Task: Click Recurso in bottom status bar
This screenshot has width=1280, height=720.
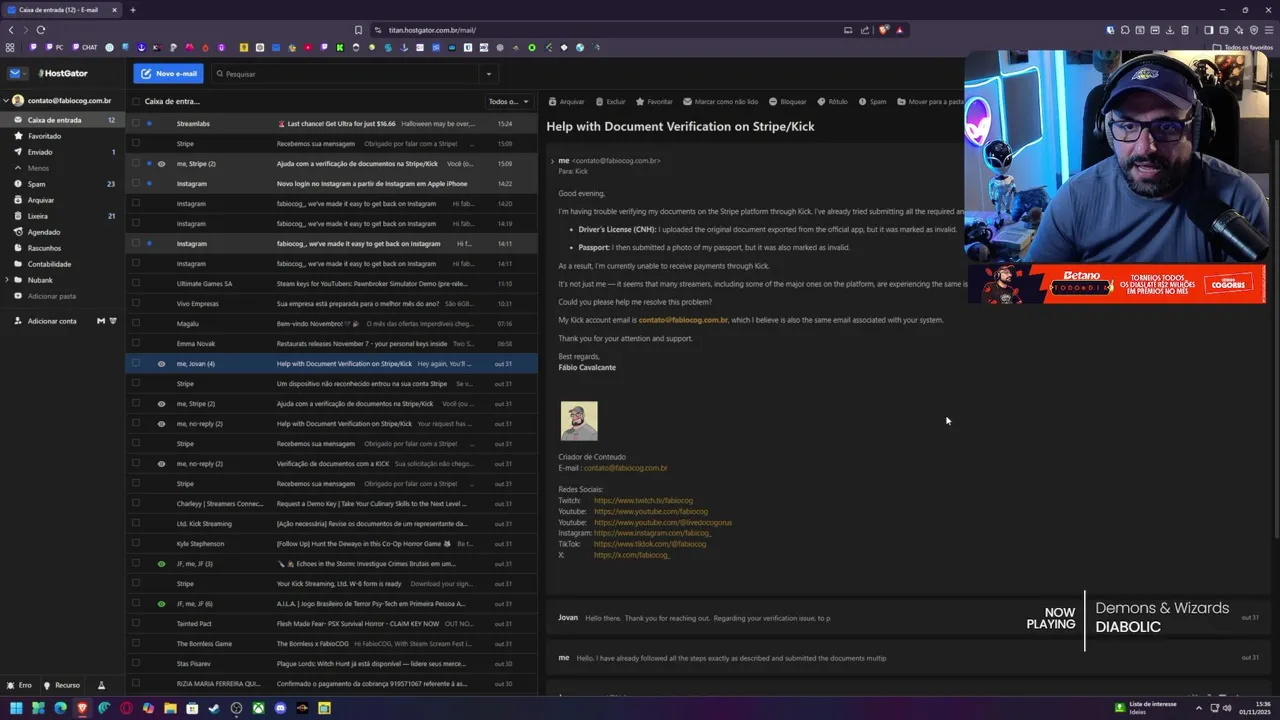Action: coord(62,685)
